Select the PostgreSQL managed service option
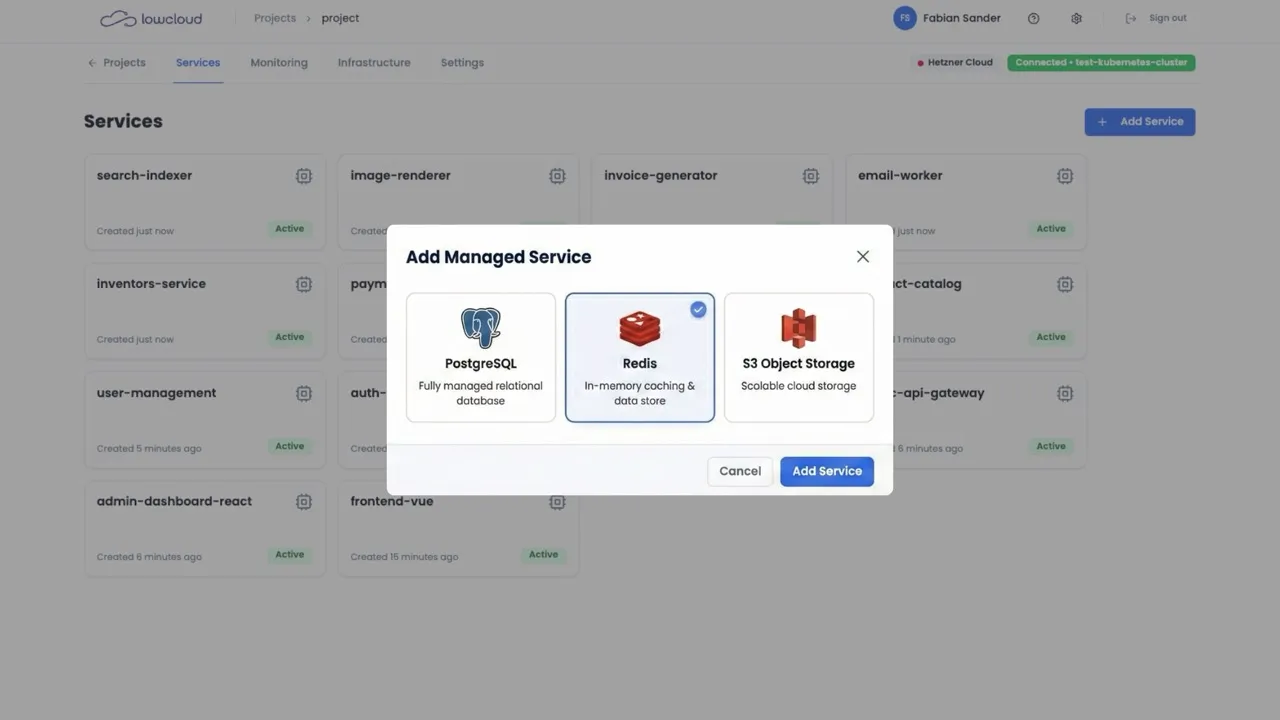The image size is (1280, 720). (480, 357)
